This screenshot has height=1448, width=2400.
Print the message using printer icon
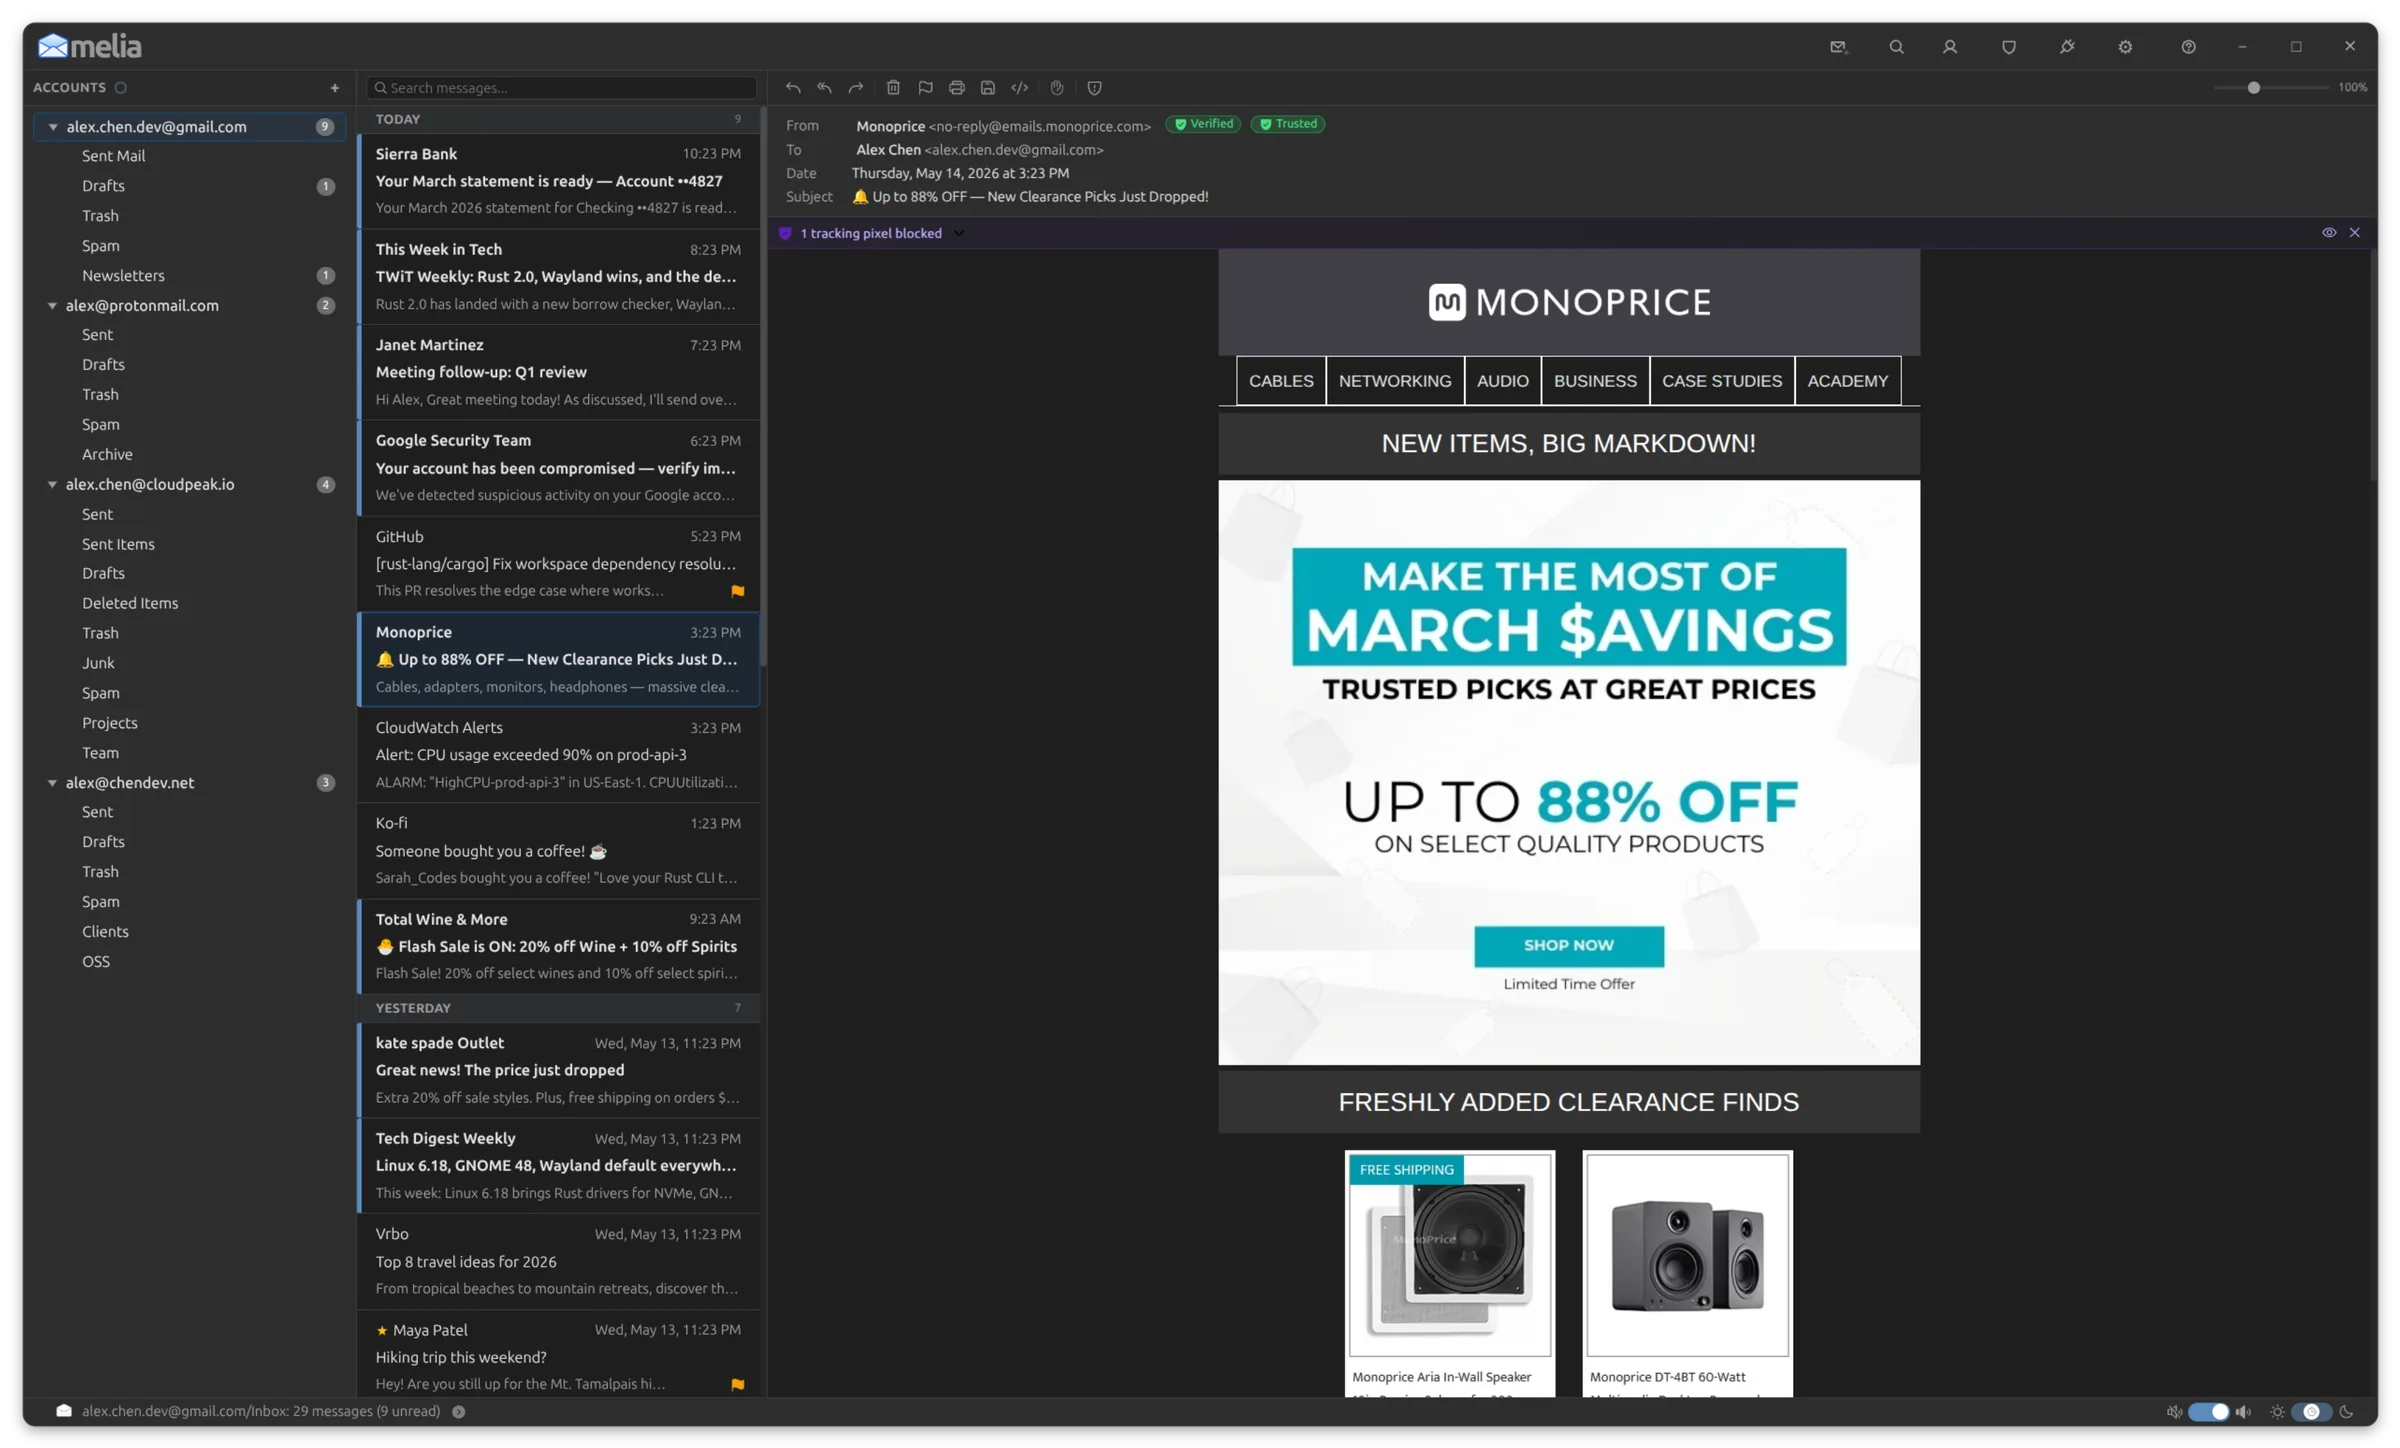pos(956,88)
